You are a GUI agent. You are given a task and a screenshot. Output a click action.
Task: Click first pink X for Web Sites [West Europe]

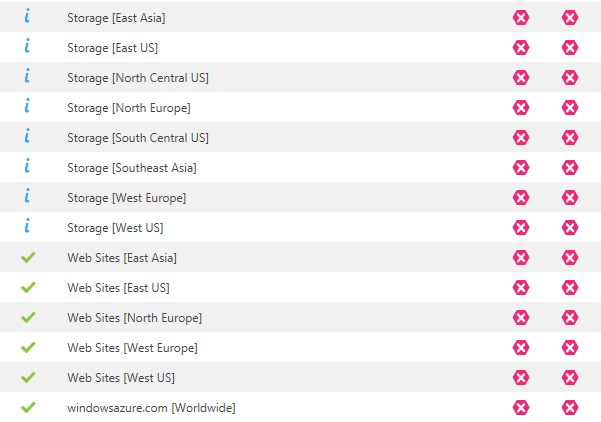[521, 348]
